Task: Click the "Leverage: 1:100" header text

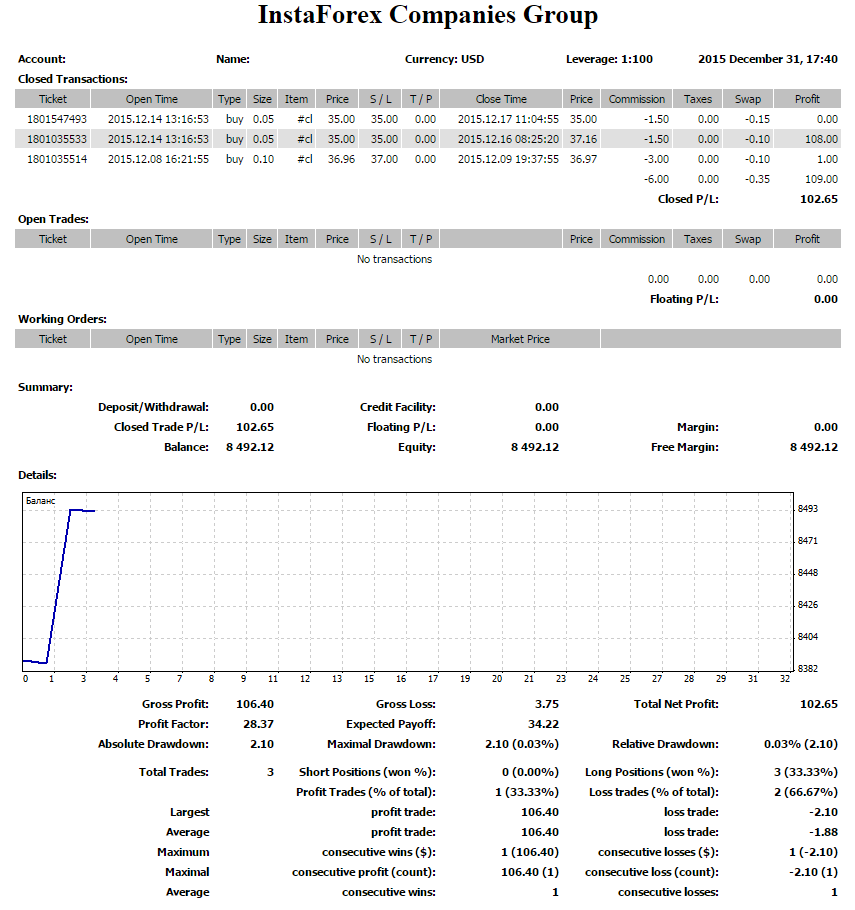Action: (x=609, y=59)
